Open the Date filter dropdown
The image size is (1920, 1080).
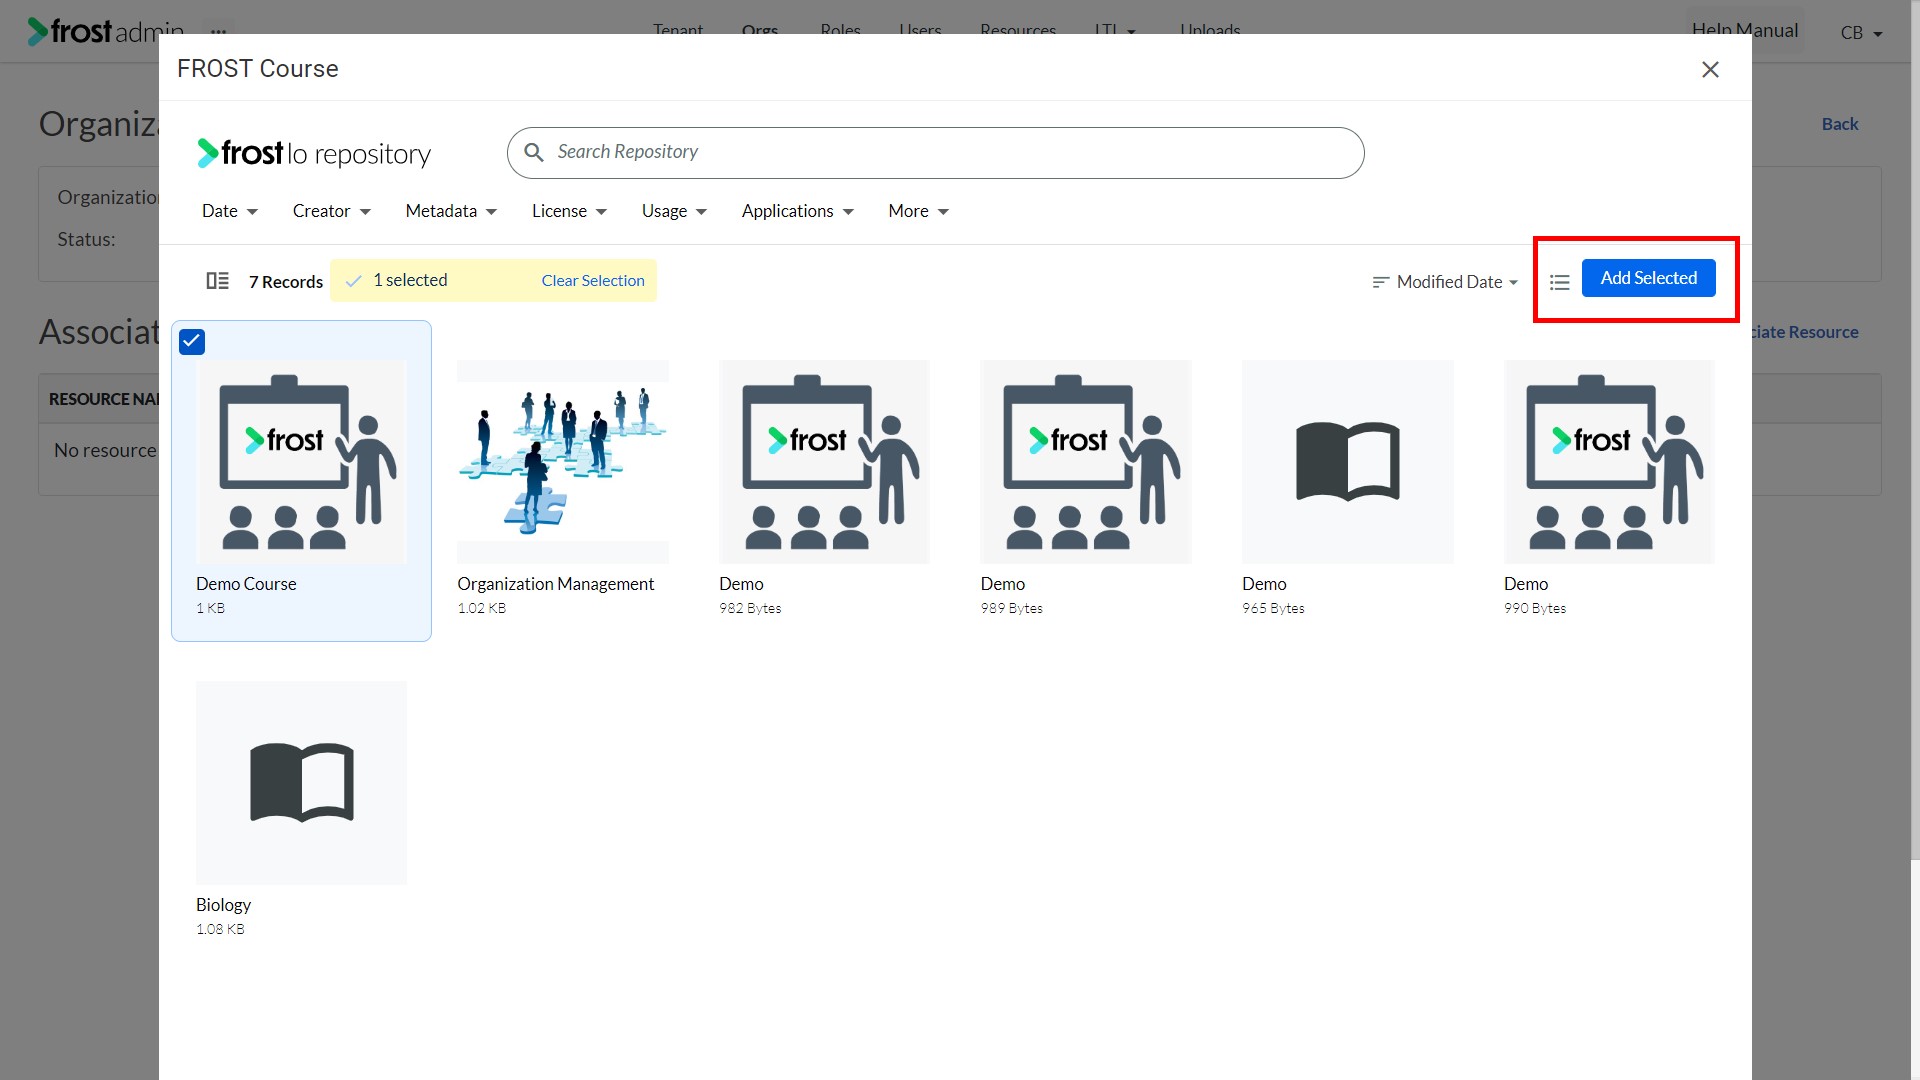230,211
